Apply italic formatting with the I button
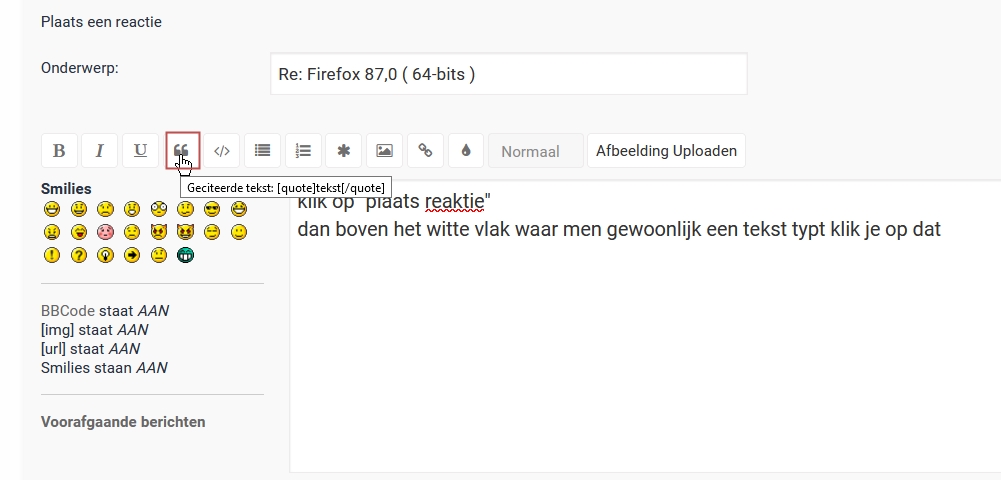The width and height of the screenshot is (1001, 480). [100, 151]
